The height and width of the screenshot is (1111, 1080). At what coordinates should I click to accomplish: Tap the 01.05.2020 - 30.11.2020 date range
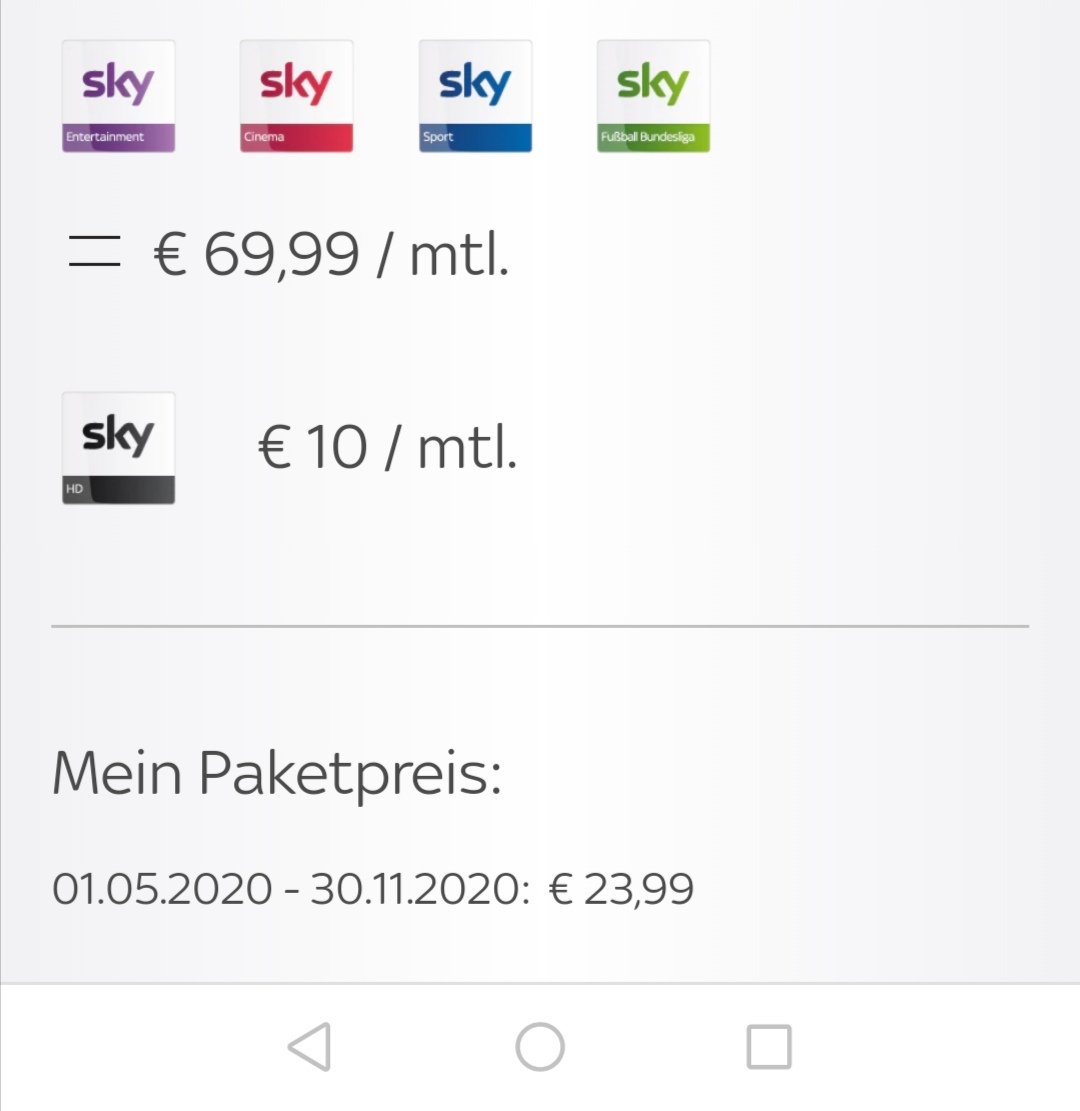click(291, 889)
